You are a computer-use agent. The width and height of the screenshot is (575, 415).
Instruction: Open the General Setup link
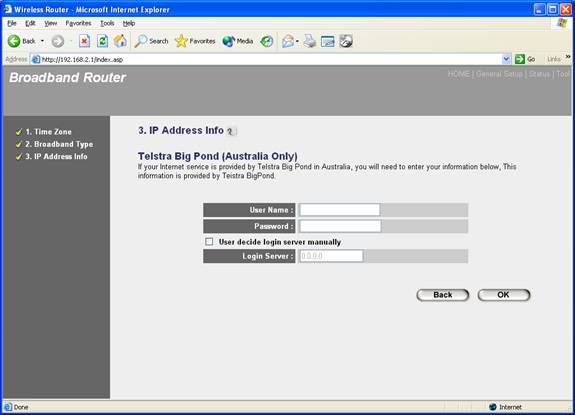499,74
